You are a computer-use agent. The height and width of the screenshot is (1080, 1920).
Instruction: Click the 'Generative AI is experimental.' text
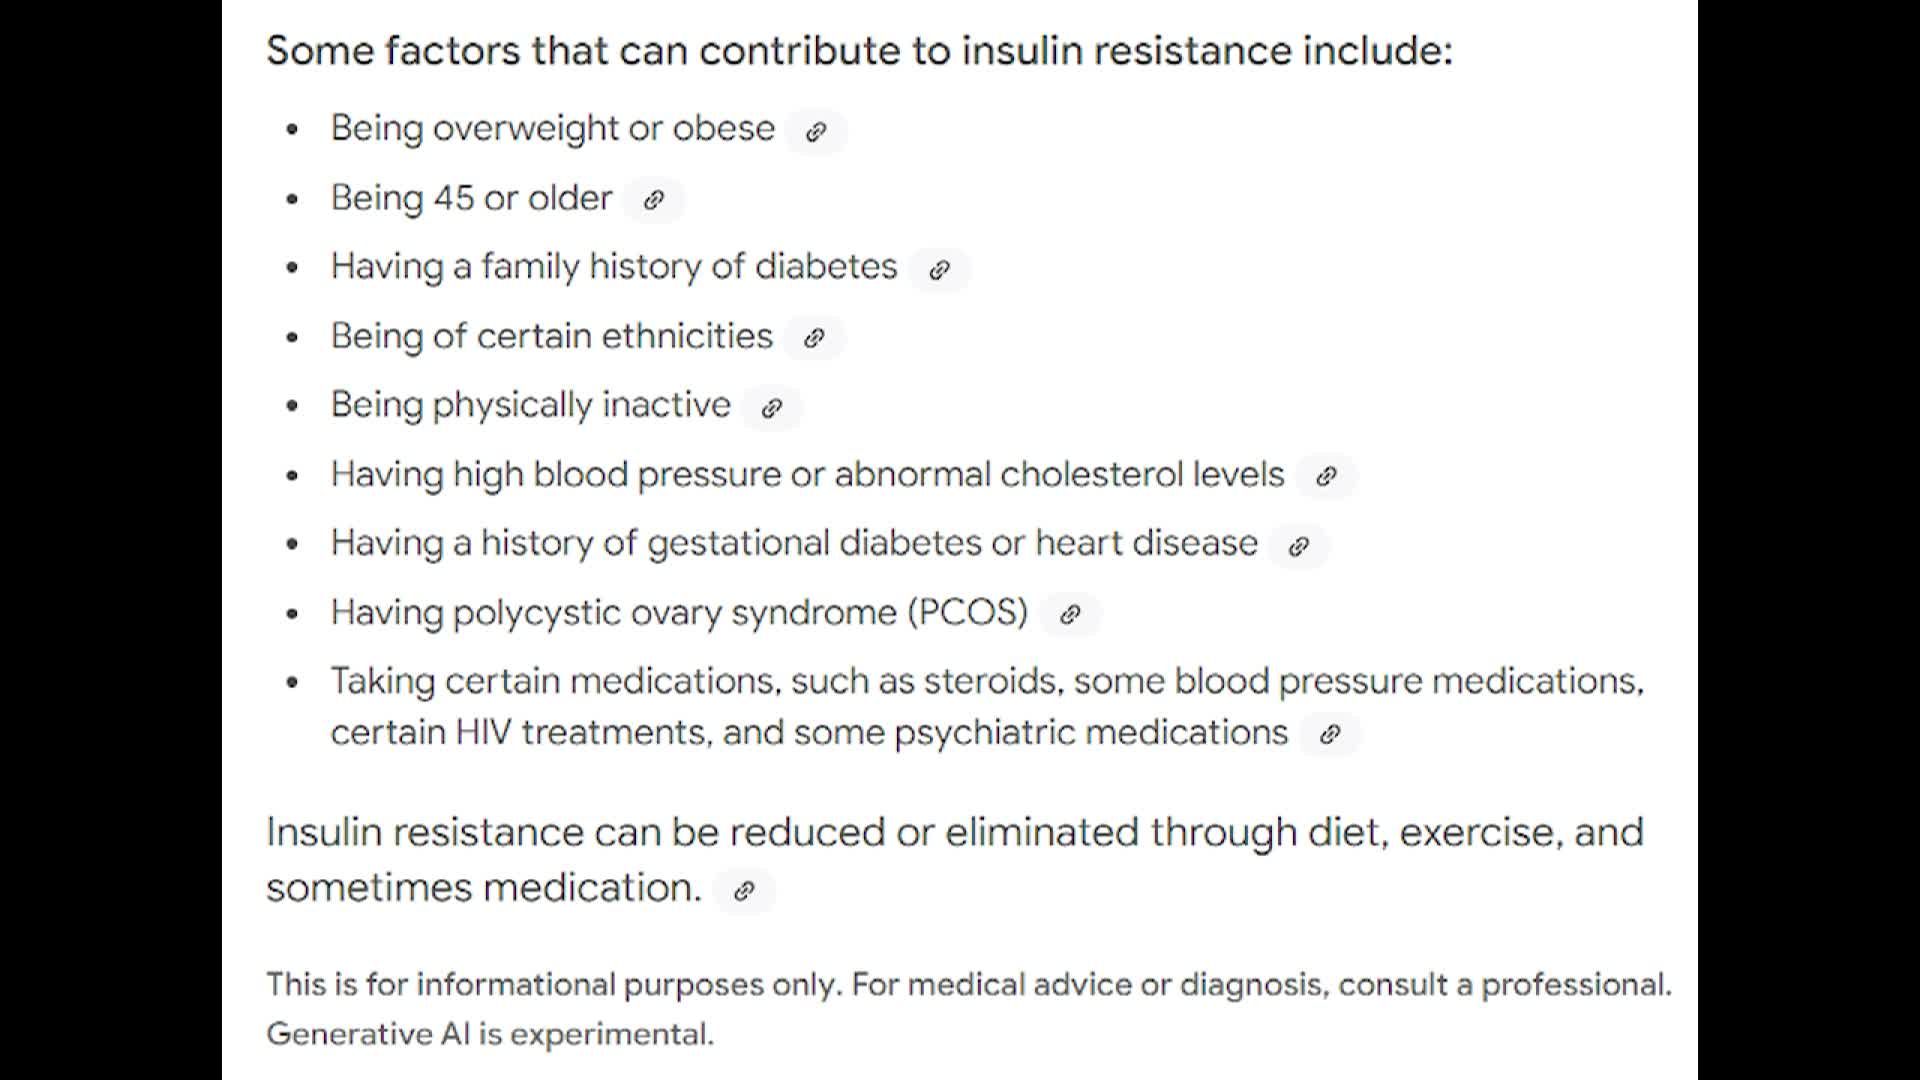tap(490, 1033)
